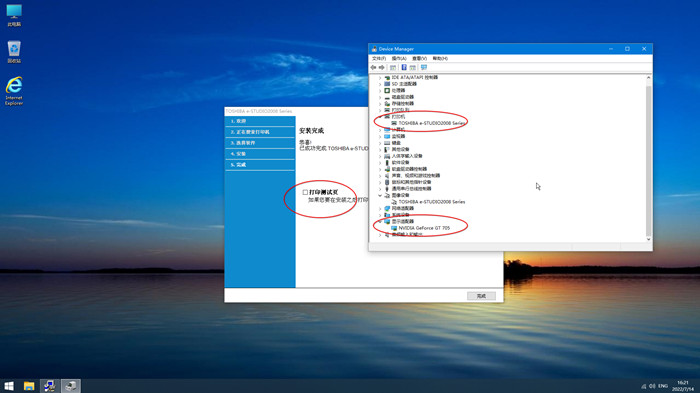Viewport: 700px width, 393px height.
Task: Select mice and other pointing devices category
Action: coord(411,182)
